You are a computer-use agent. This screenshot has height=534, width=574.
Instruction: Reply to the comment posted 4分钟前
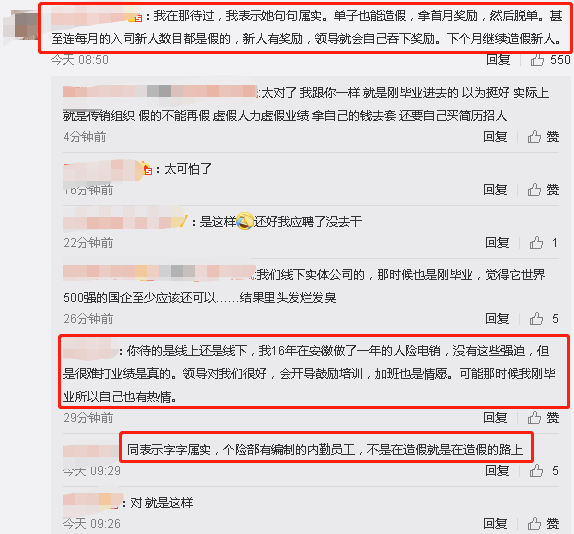[x=495, y=137]
